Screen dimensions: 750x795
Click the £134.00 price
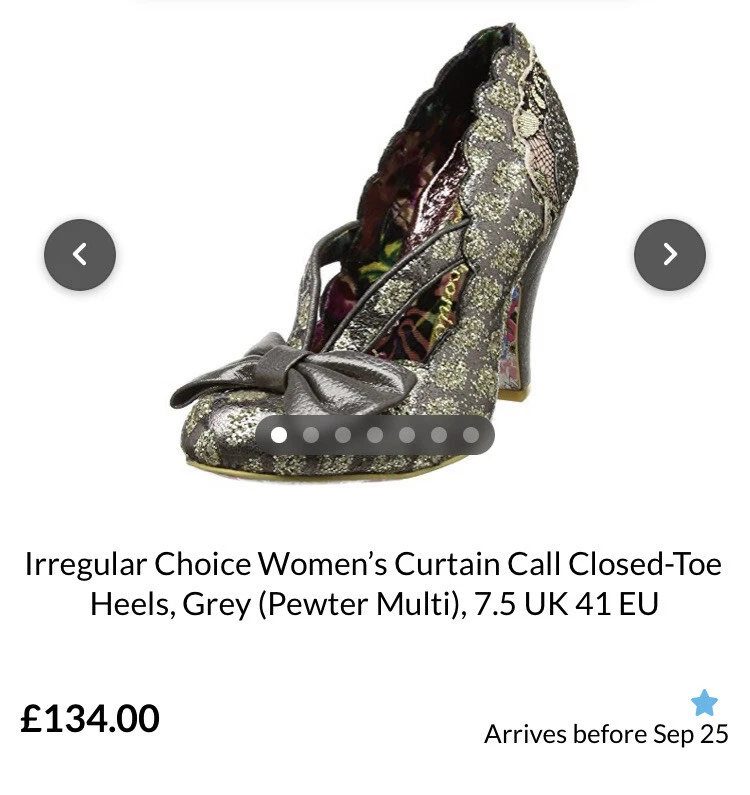pos(90,718)
